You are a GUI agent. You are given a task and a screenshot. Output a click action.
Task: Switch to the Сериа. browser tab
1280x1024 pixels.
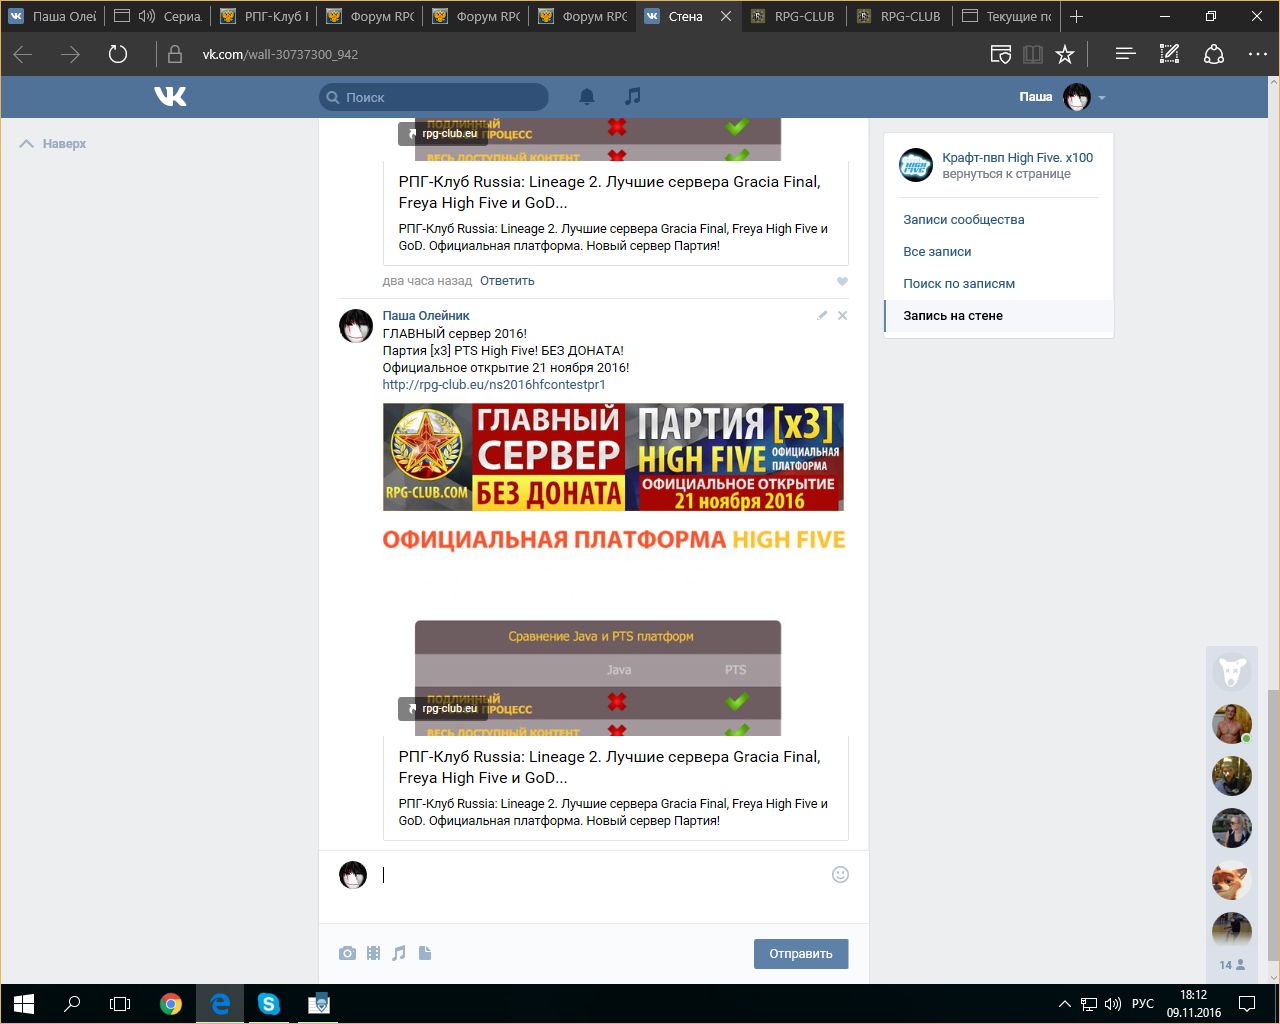[158, 16]
